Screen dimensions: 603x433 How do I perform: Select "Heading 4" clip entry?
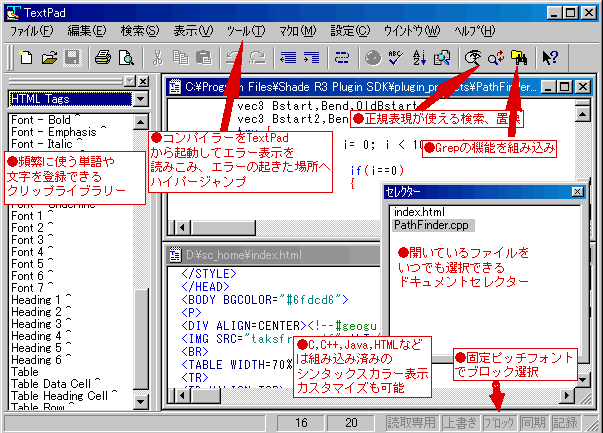41,336
